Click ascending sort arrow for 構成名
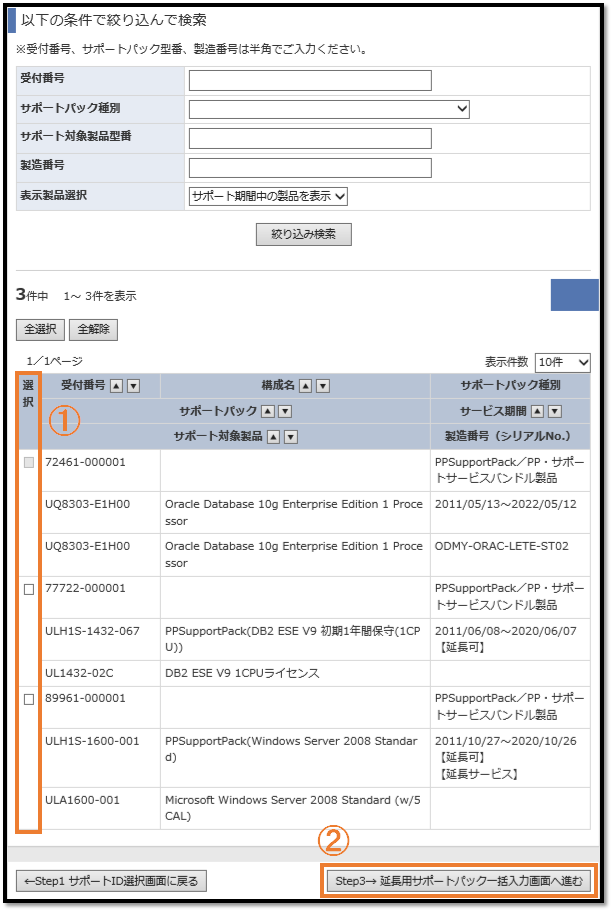This screenshot has width=613, height=912. (307, 386)
